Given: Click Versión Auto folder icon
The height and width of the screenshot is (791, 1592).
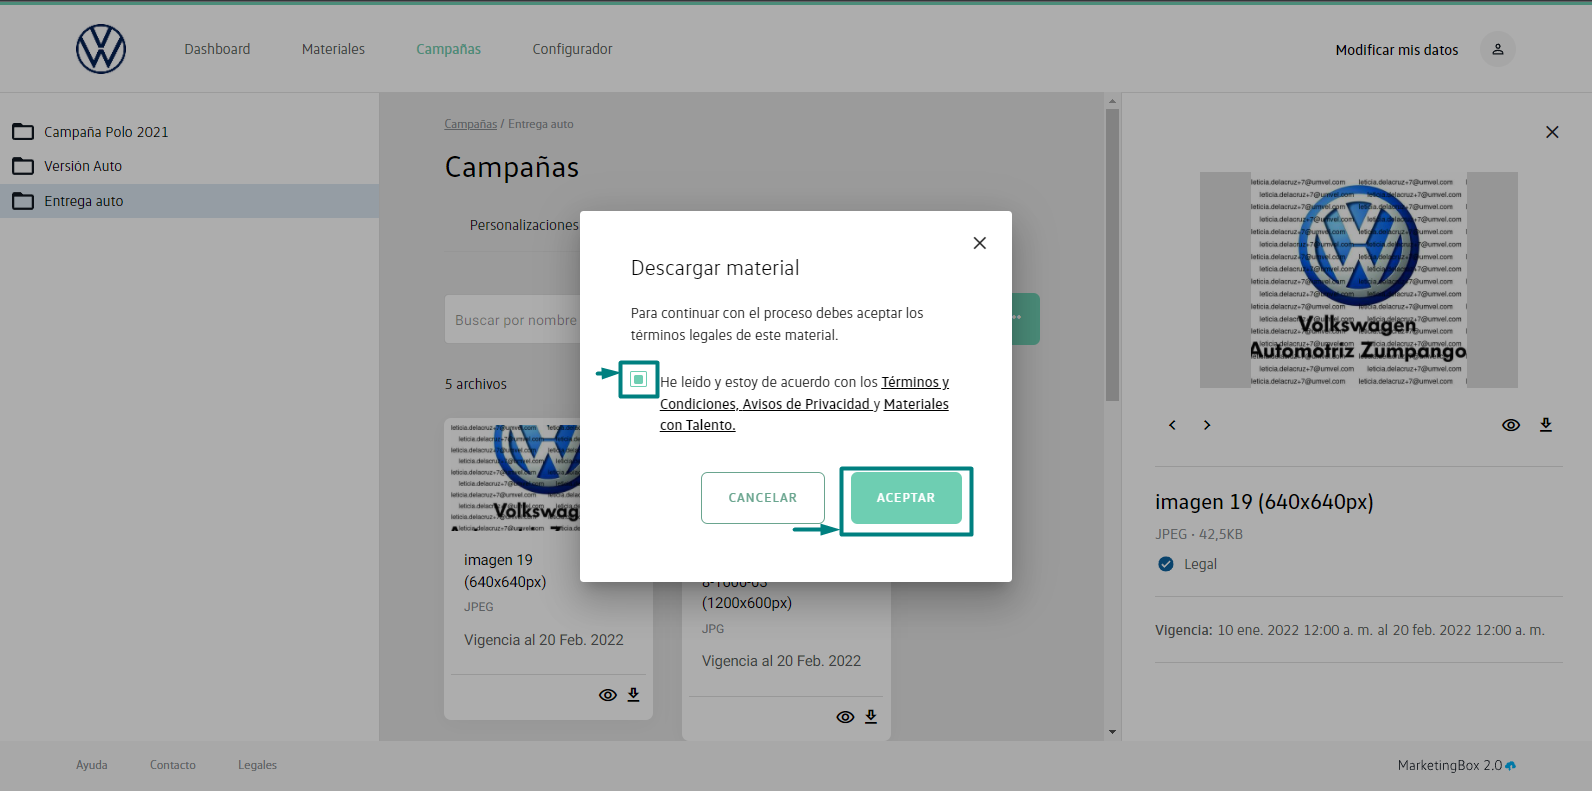Looking at the screenshot, I should 23,166.
